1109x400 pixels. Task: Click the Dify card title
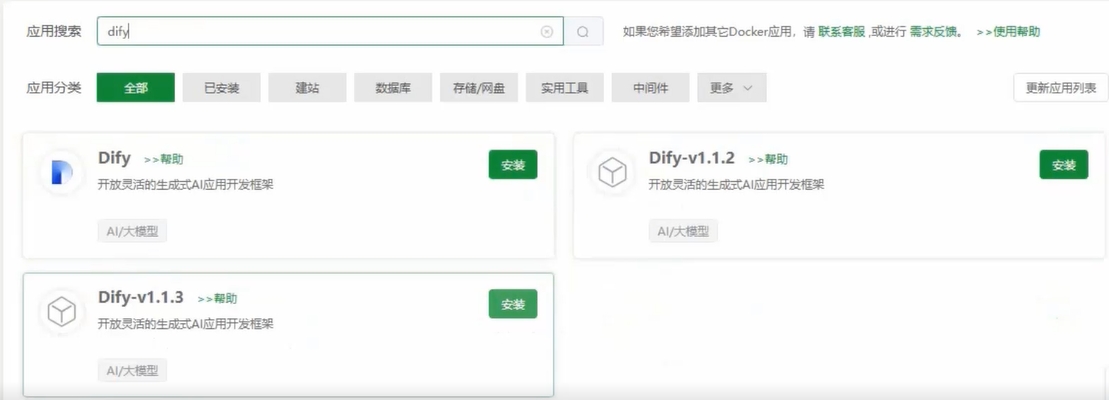click(x=115, y=158)
